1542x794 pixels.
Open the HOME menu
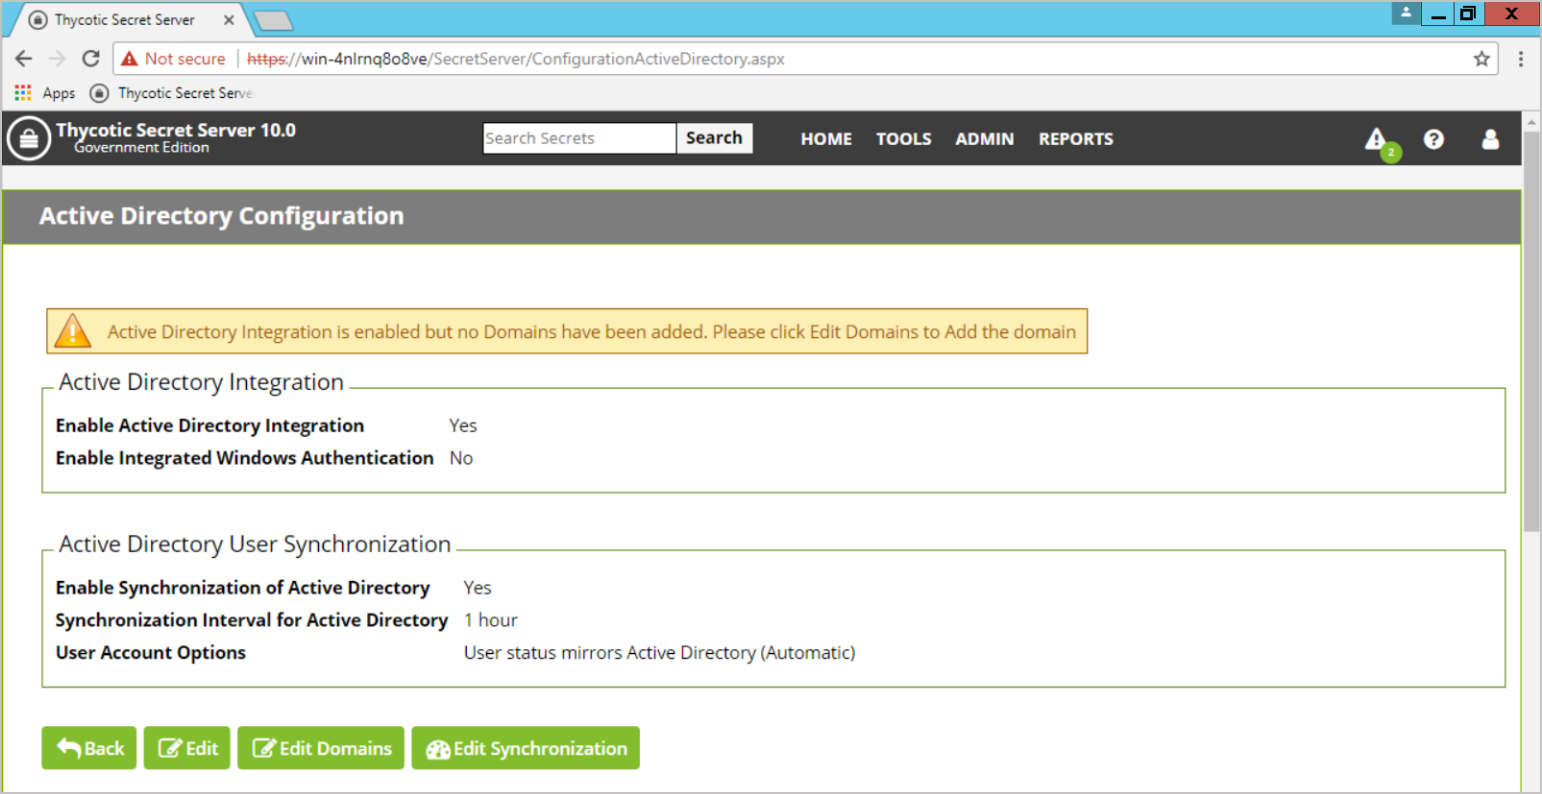point(826,139)
